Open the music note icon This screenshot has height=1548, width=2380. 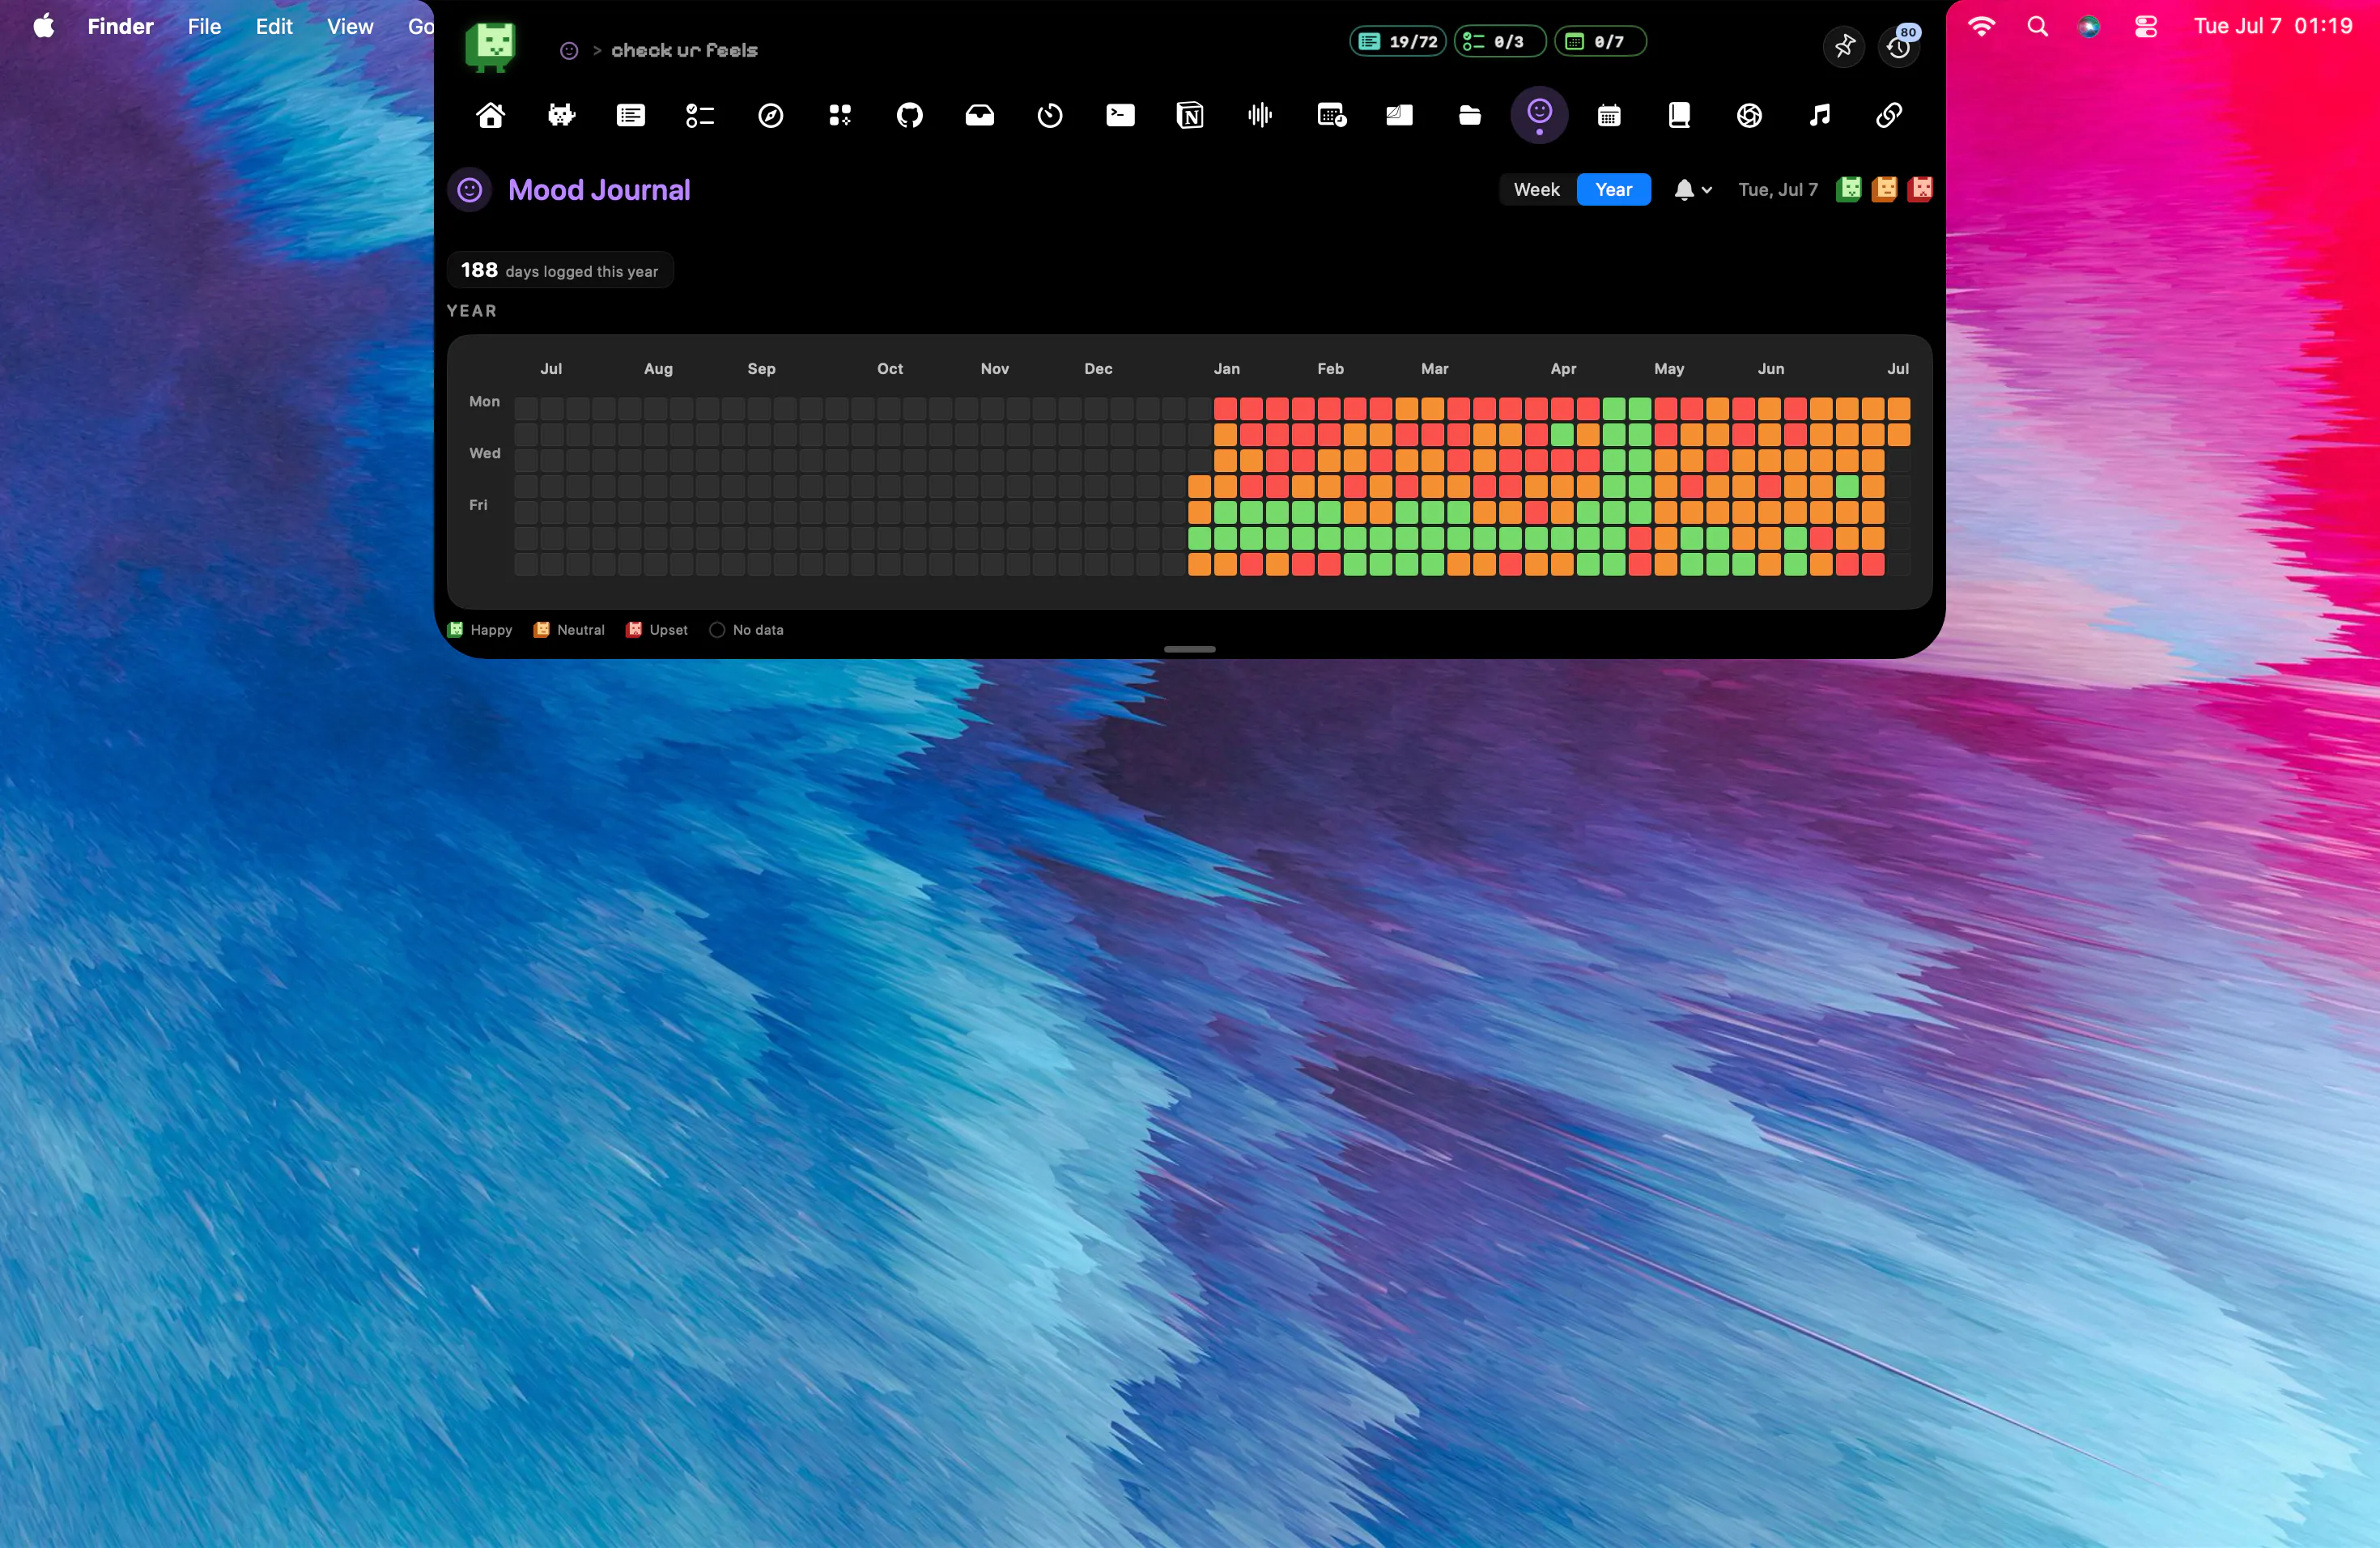pos(1819,115)
